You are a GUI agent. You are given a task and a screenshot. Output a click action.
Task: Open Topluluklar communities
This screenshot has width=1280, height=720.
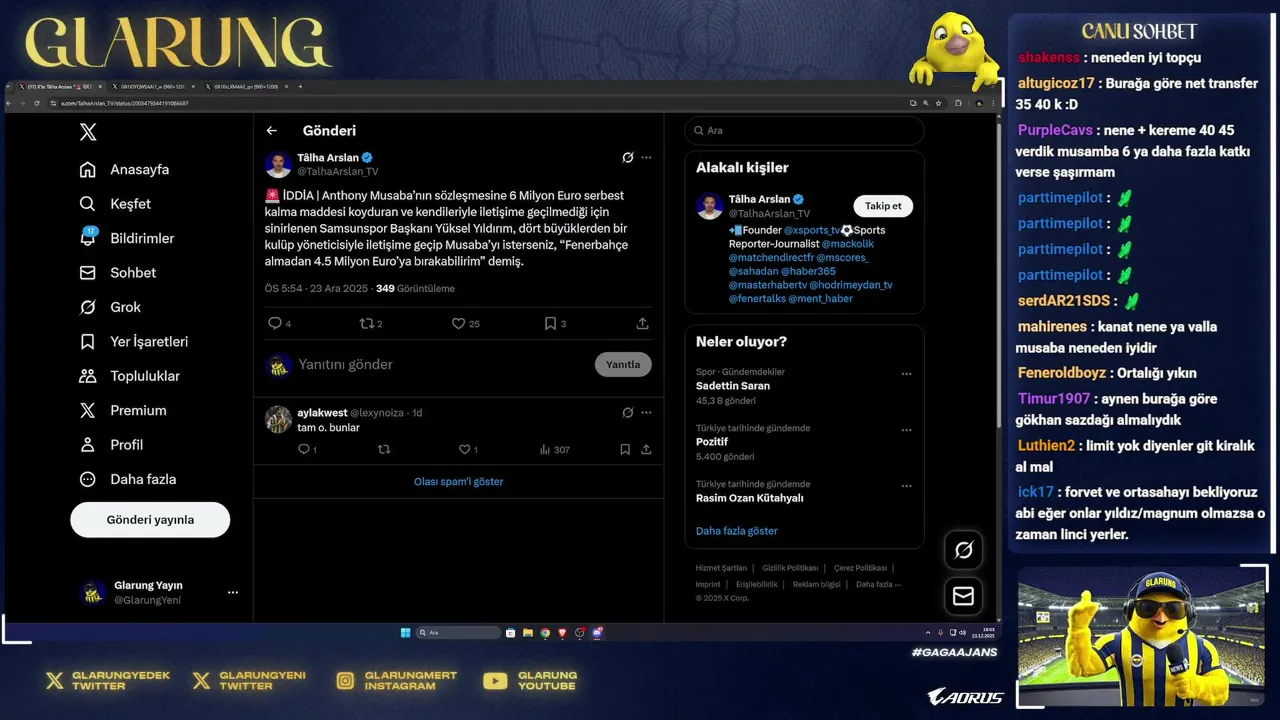(130, 376)
